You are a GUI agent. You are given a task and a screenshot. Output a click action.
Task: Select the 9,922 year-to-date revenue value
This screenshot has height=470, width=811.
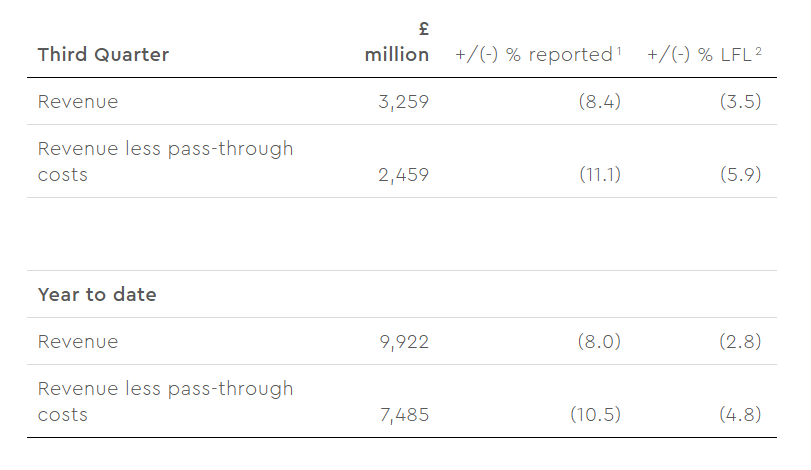(x=402, y=342)
